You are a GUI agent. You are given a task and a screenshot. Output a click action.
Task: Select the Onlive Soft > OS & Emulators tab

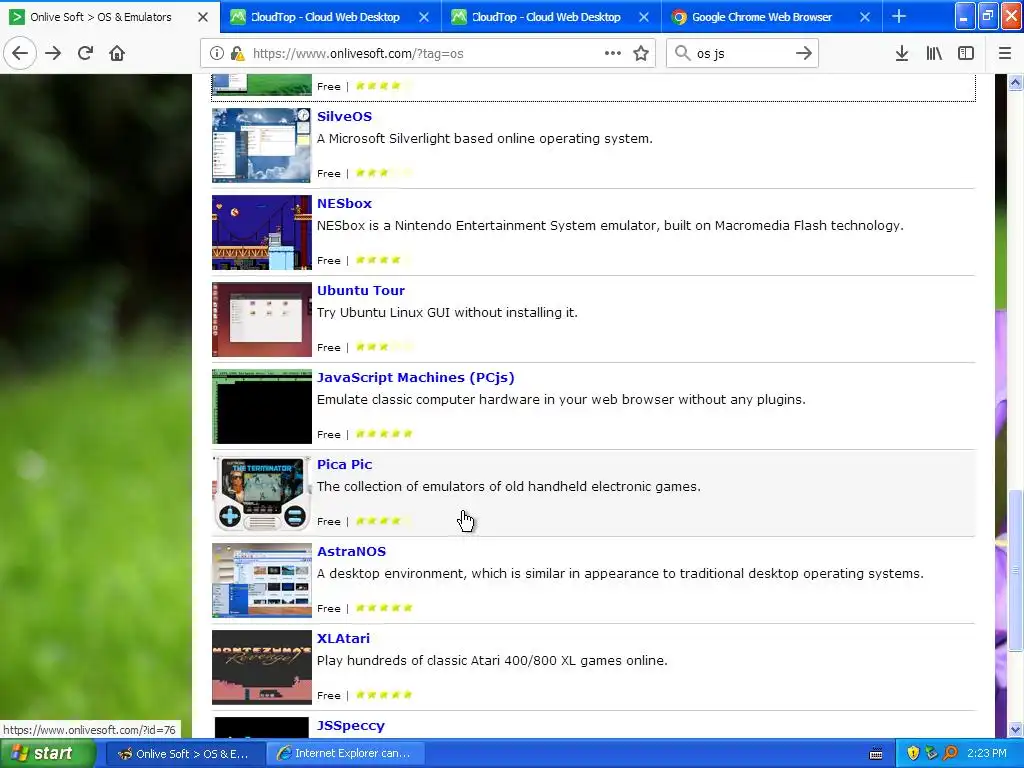click(110, 16)
